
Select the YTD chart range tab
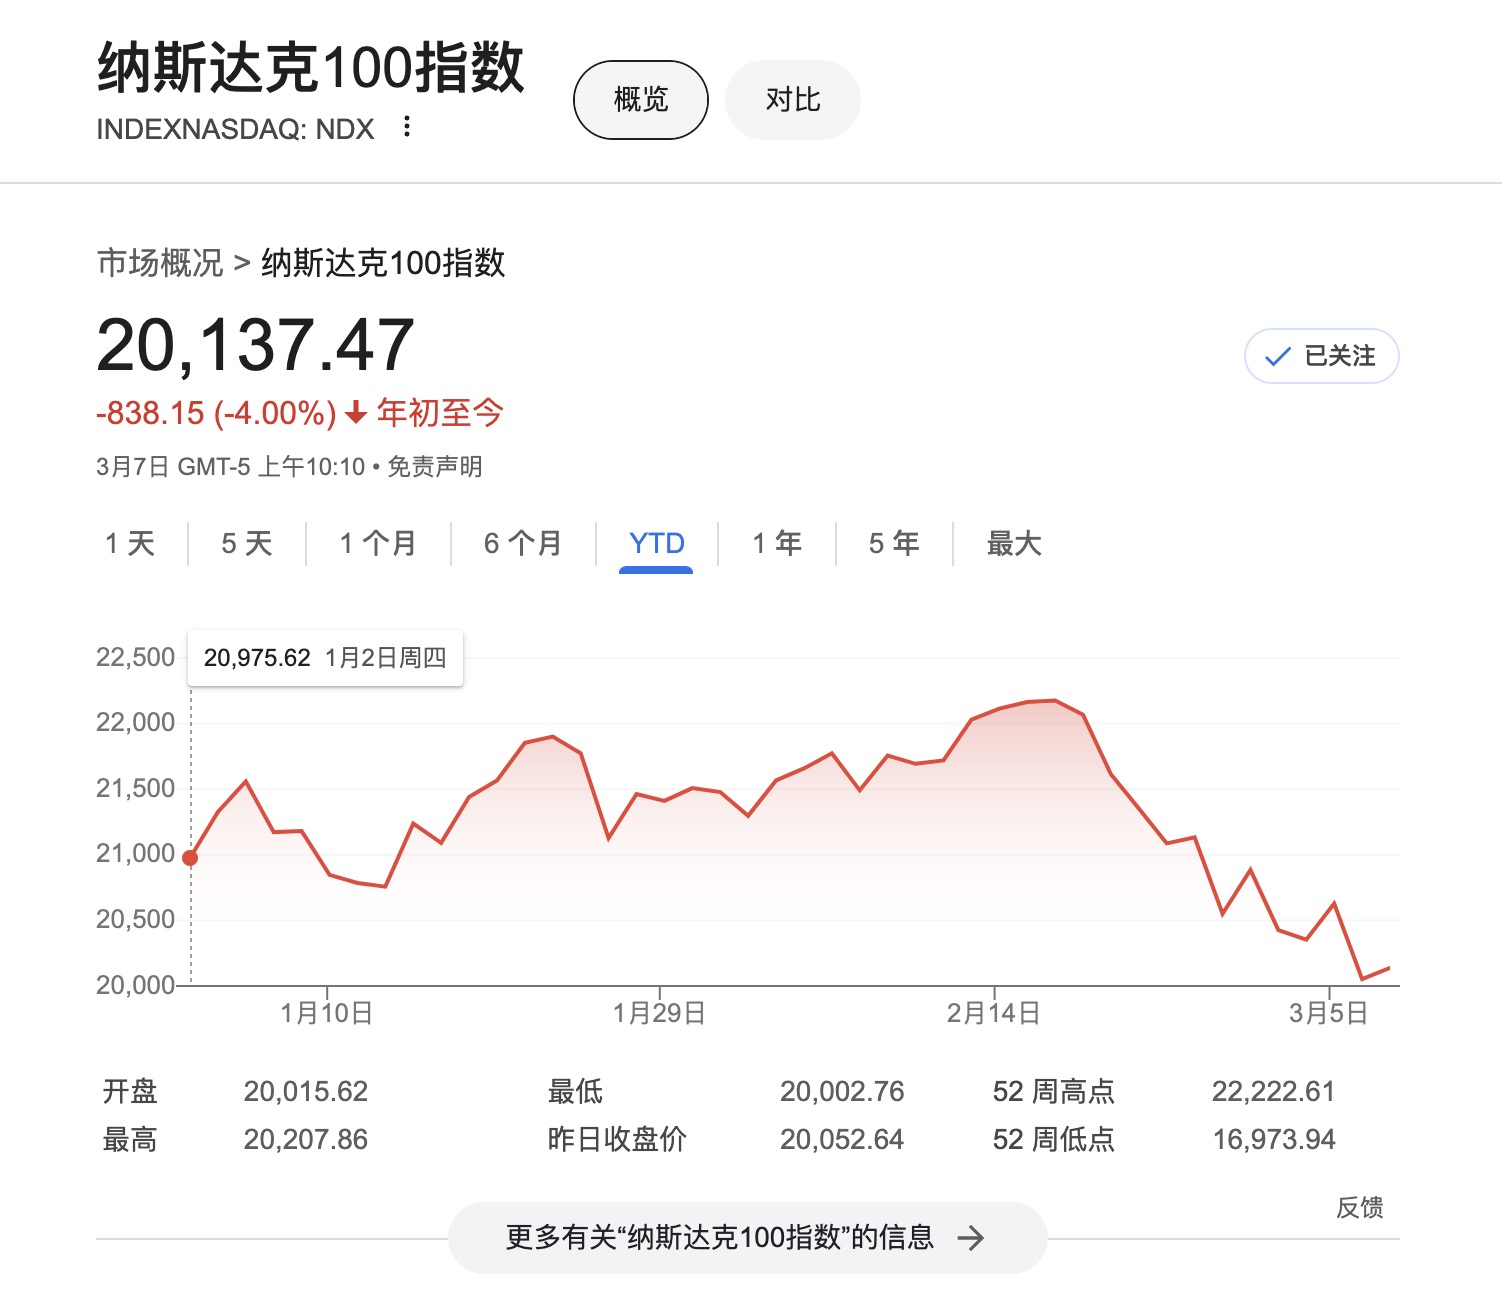pyautogui.click(x=656, y=544)
